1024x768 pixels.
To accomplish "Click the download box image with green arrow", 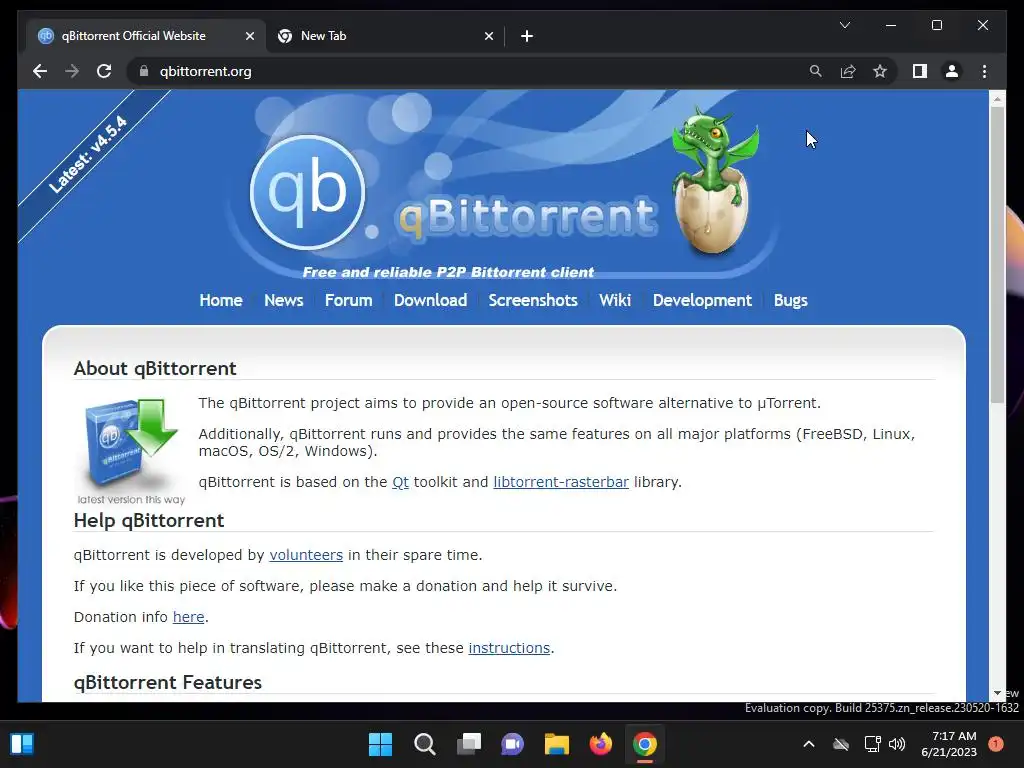I will (x=131, y=451).
